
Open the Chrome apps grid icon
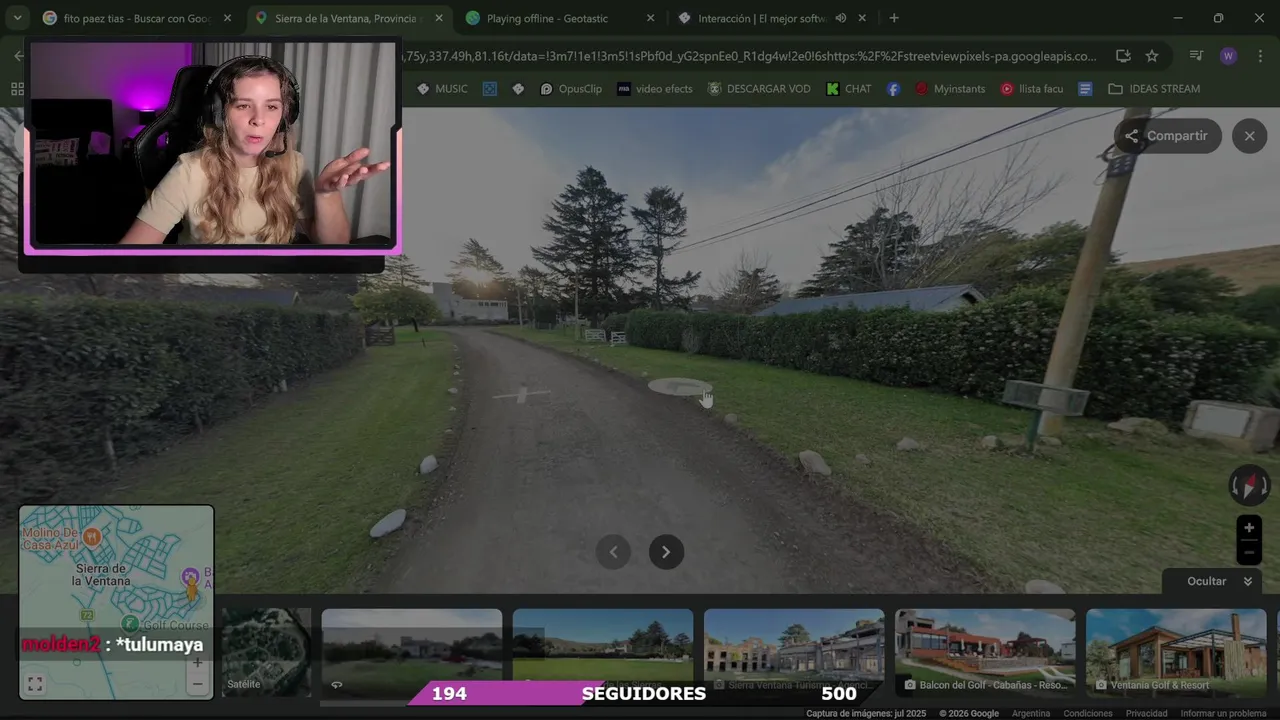tap(17, 89)
